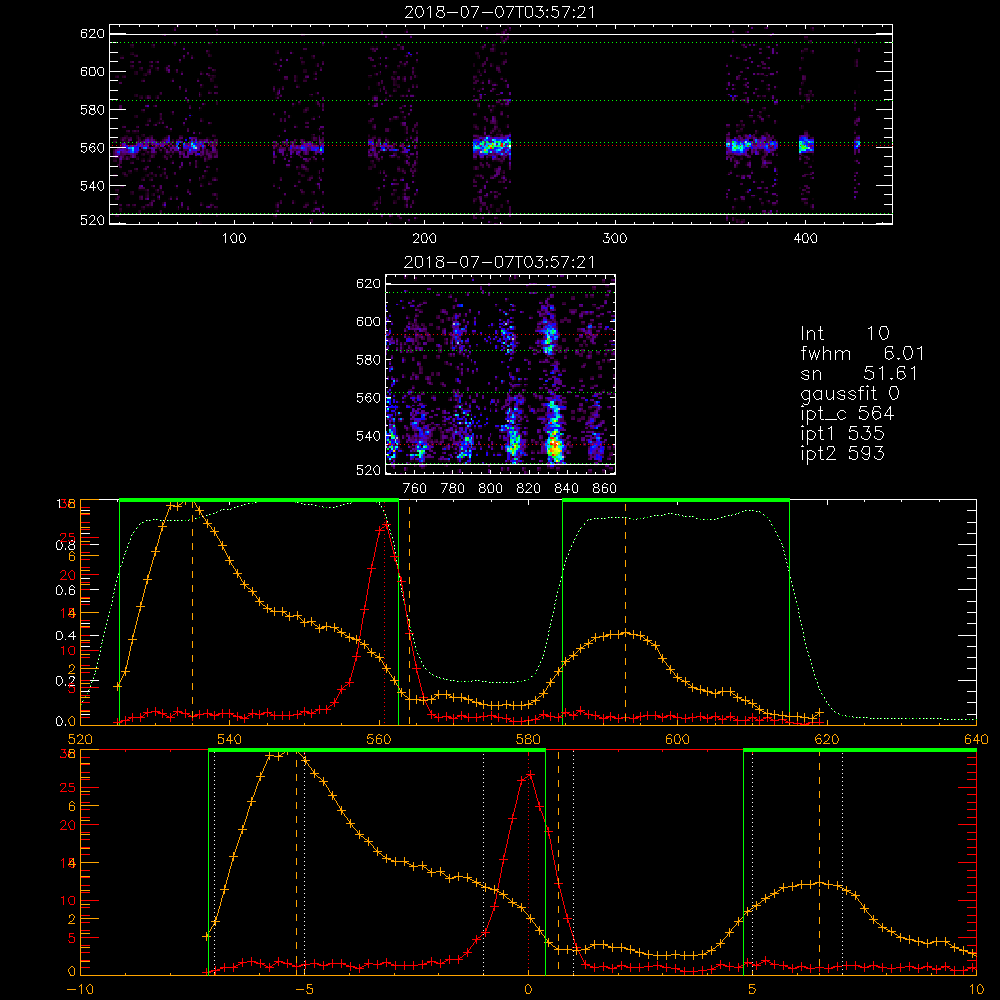Click the 760 x-axis label of middle spectrogram

click(x=415, y=489)
